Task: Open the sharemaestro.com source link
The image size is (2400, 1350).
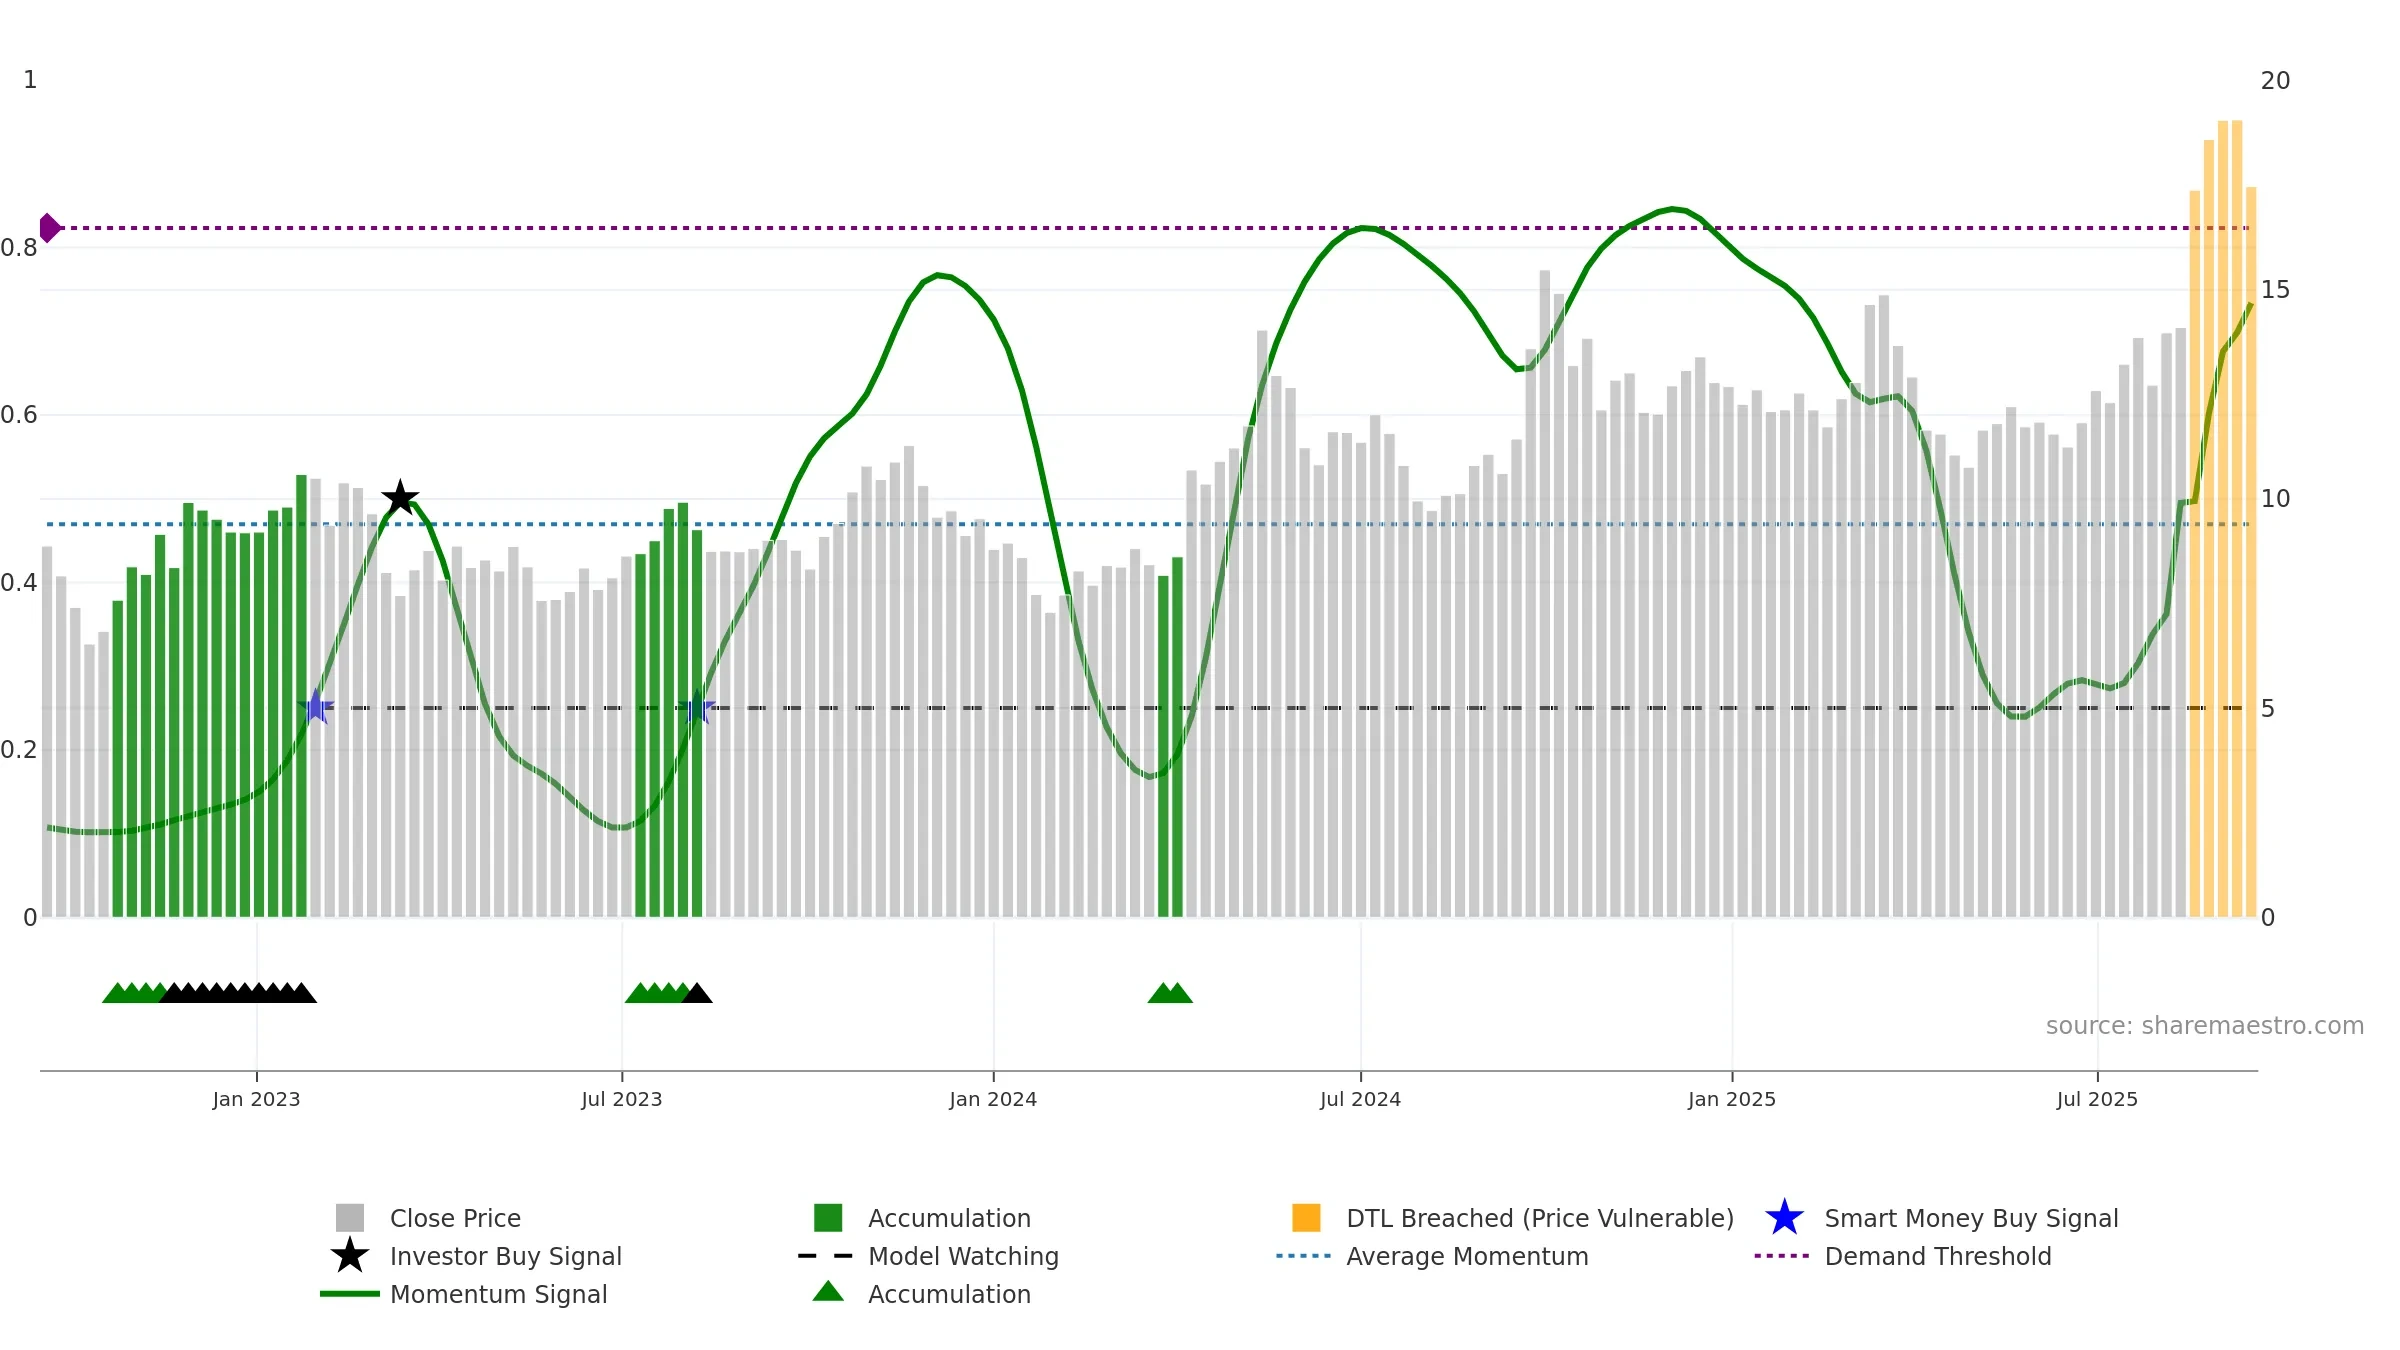Action: 2205,1025
